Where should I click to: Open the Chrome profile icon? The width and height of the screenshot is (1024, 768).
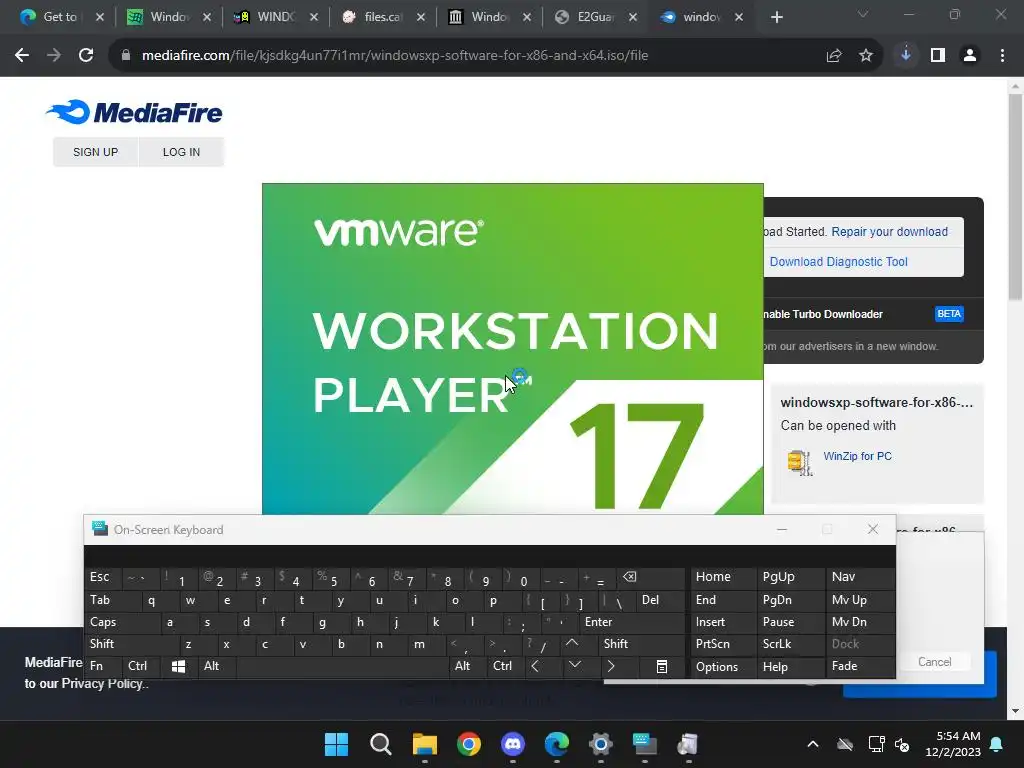970,56
